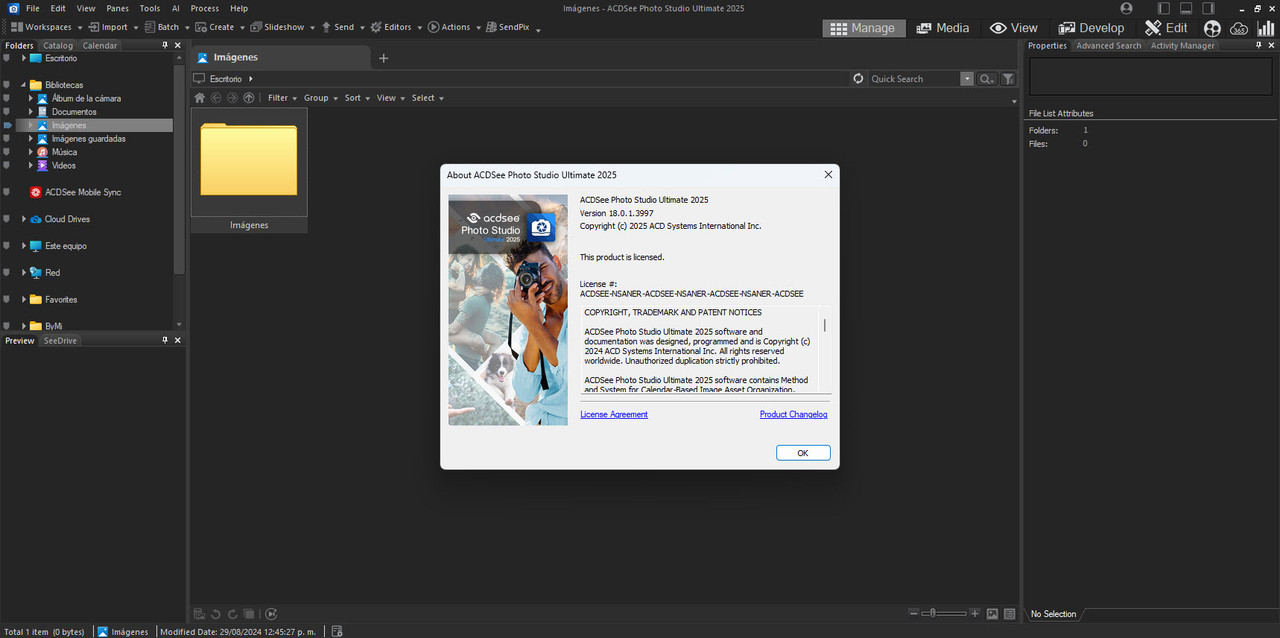Image resolution: width=1280 pixels, height=638 pixels.
Task: Toggle the left pane layout icon in title bar
Action: 1163,8
